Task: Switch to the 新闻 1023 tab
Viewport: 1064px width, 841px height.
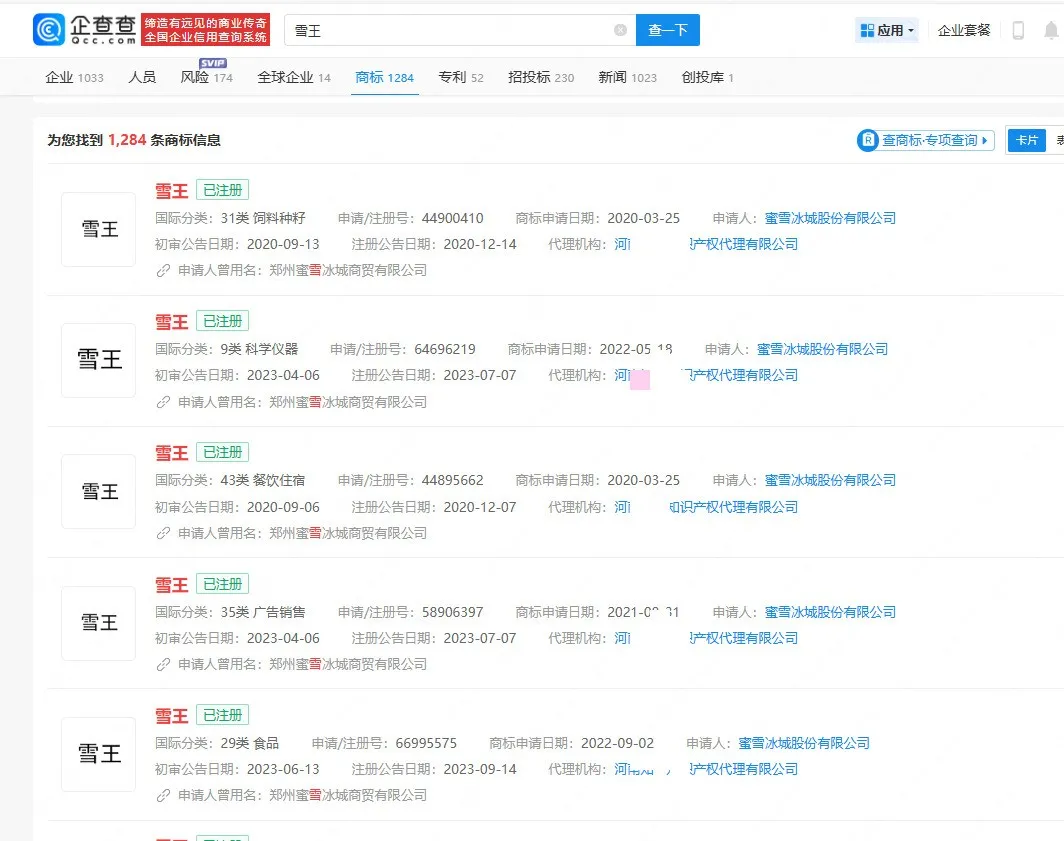Action: [628, 77]
